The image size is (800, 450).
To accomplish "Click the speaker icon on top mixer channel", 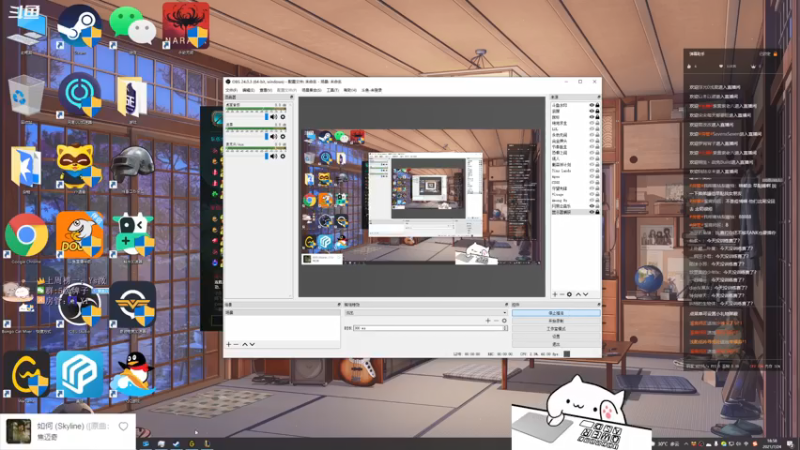I will pos(273,117).
